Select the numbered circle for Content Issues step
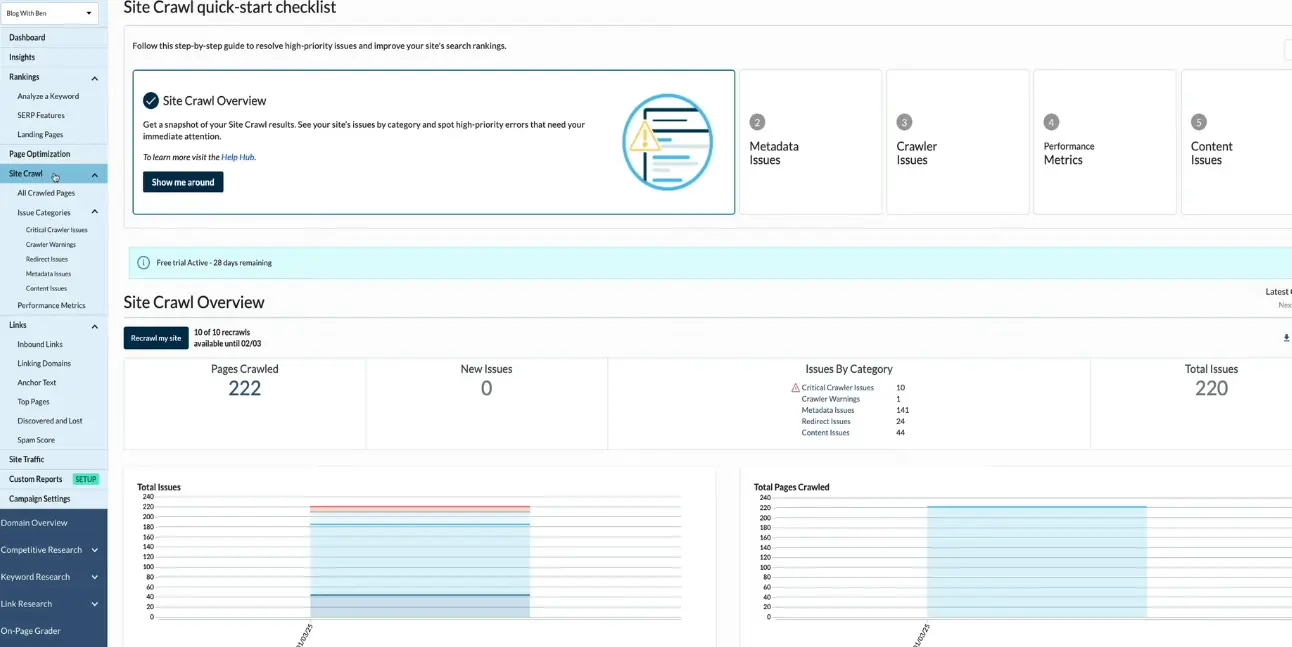This screenshot has width=1292, height=647. click(1198, 121)
